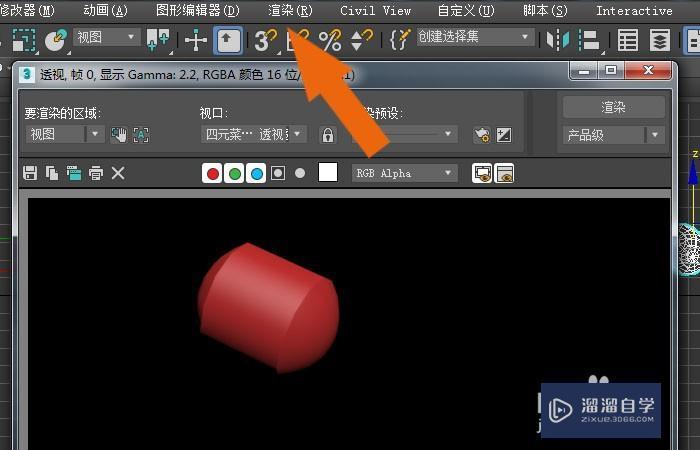The width and height of the screenshot is (700, 450).
Task: Toggle the red channel button
Action: pos(212,173)
